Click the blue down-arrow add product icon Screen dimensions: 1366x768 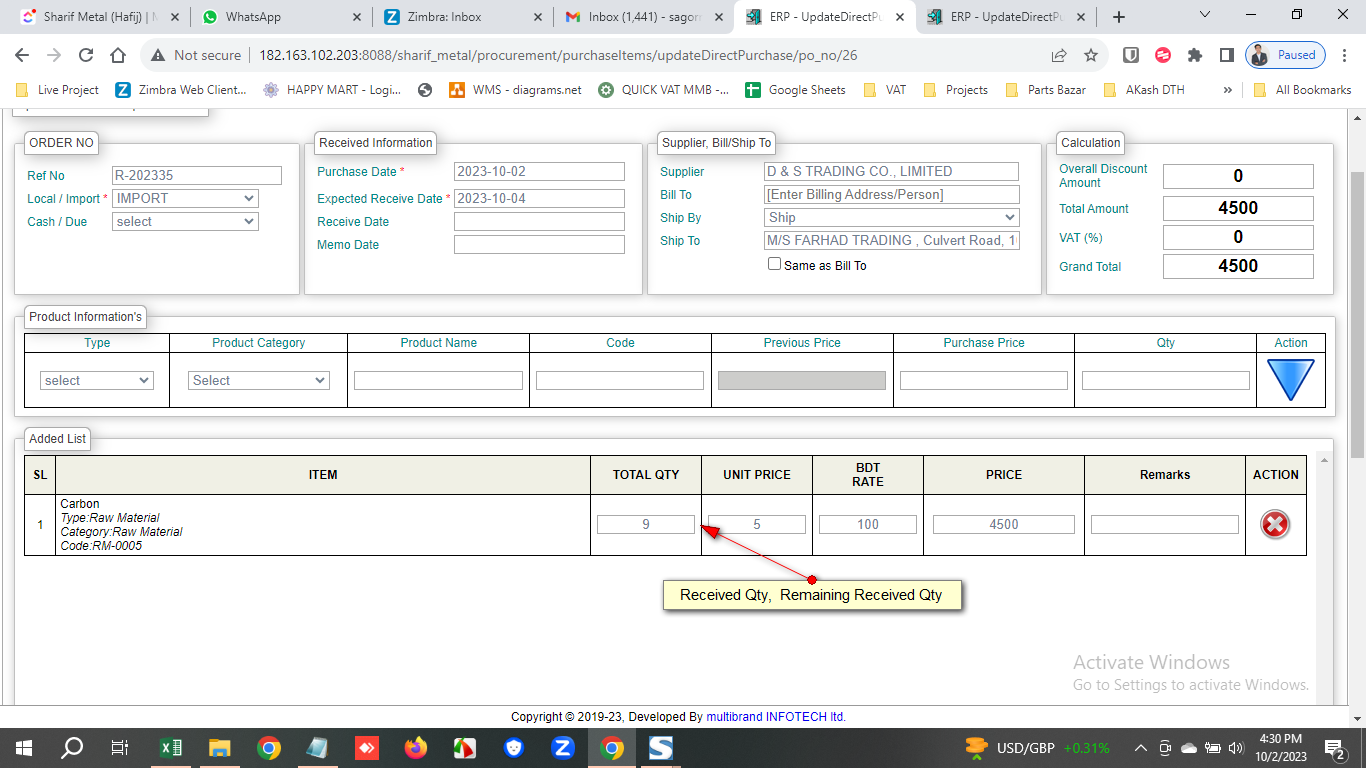click(x=1290, y=380)
